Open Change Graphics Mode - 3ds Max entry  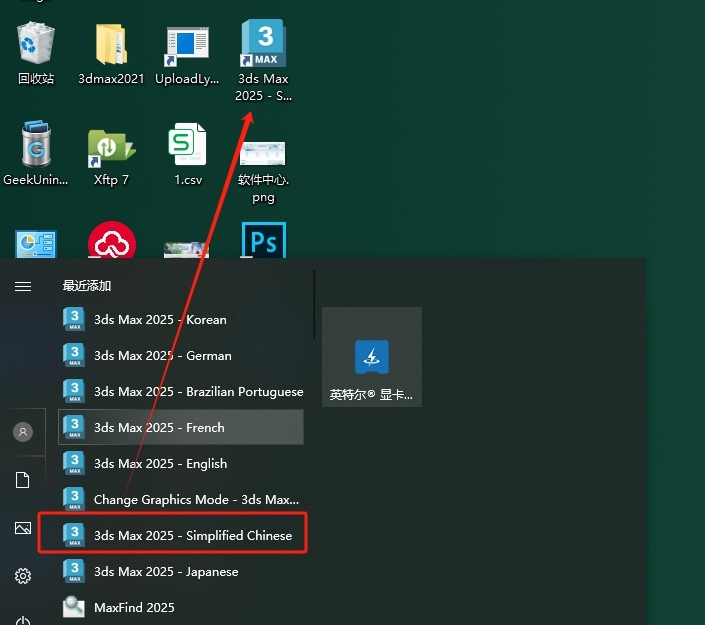[181, 499]
